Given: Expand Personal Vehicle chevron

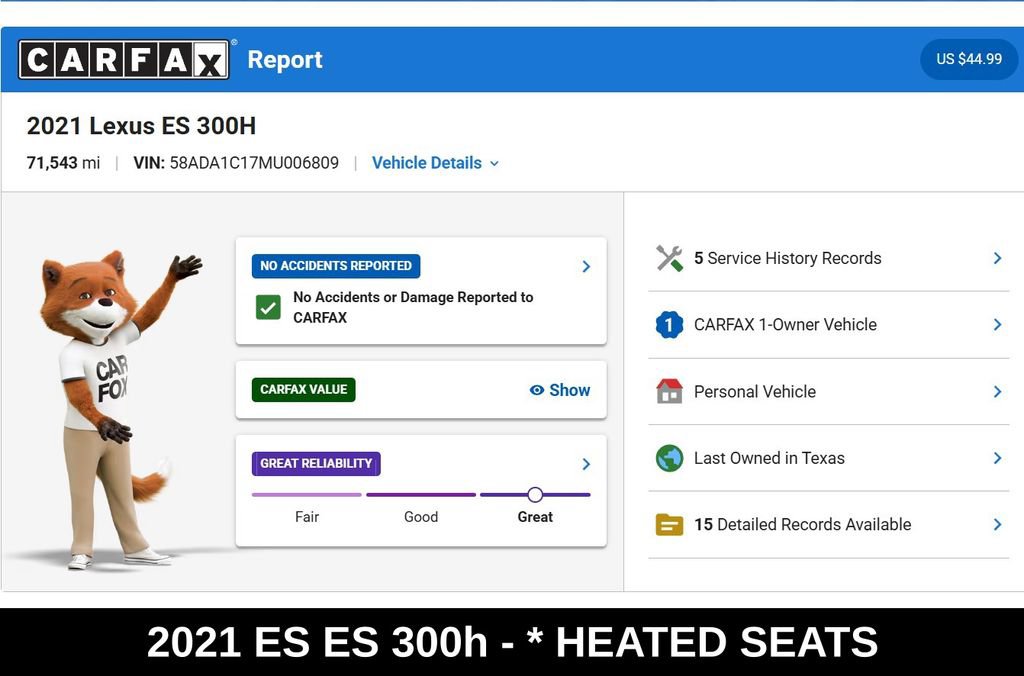Looking at the screenshot, I should tap(997, 391).
